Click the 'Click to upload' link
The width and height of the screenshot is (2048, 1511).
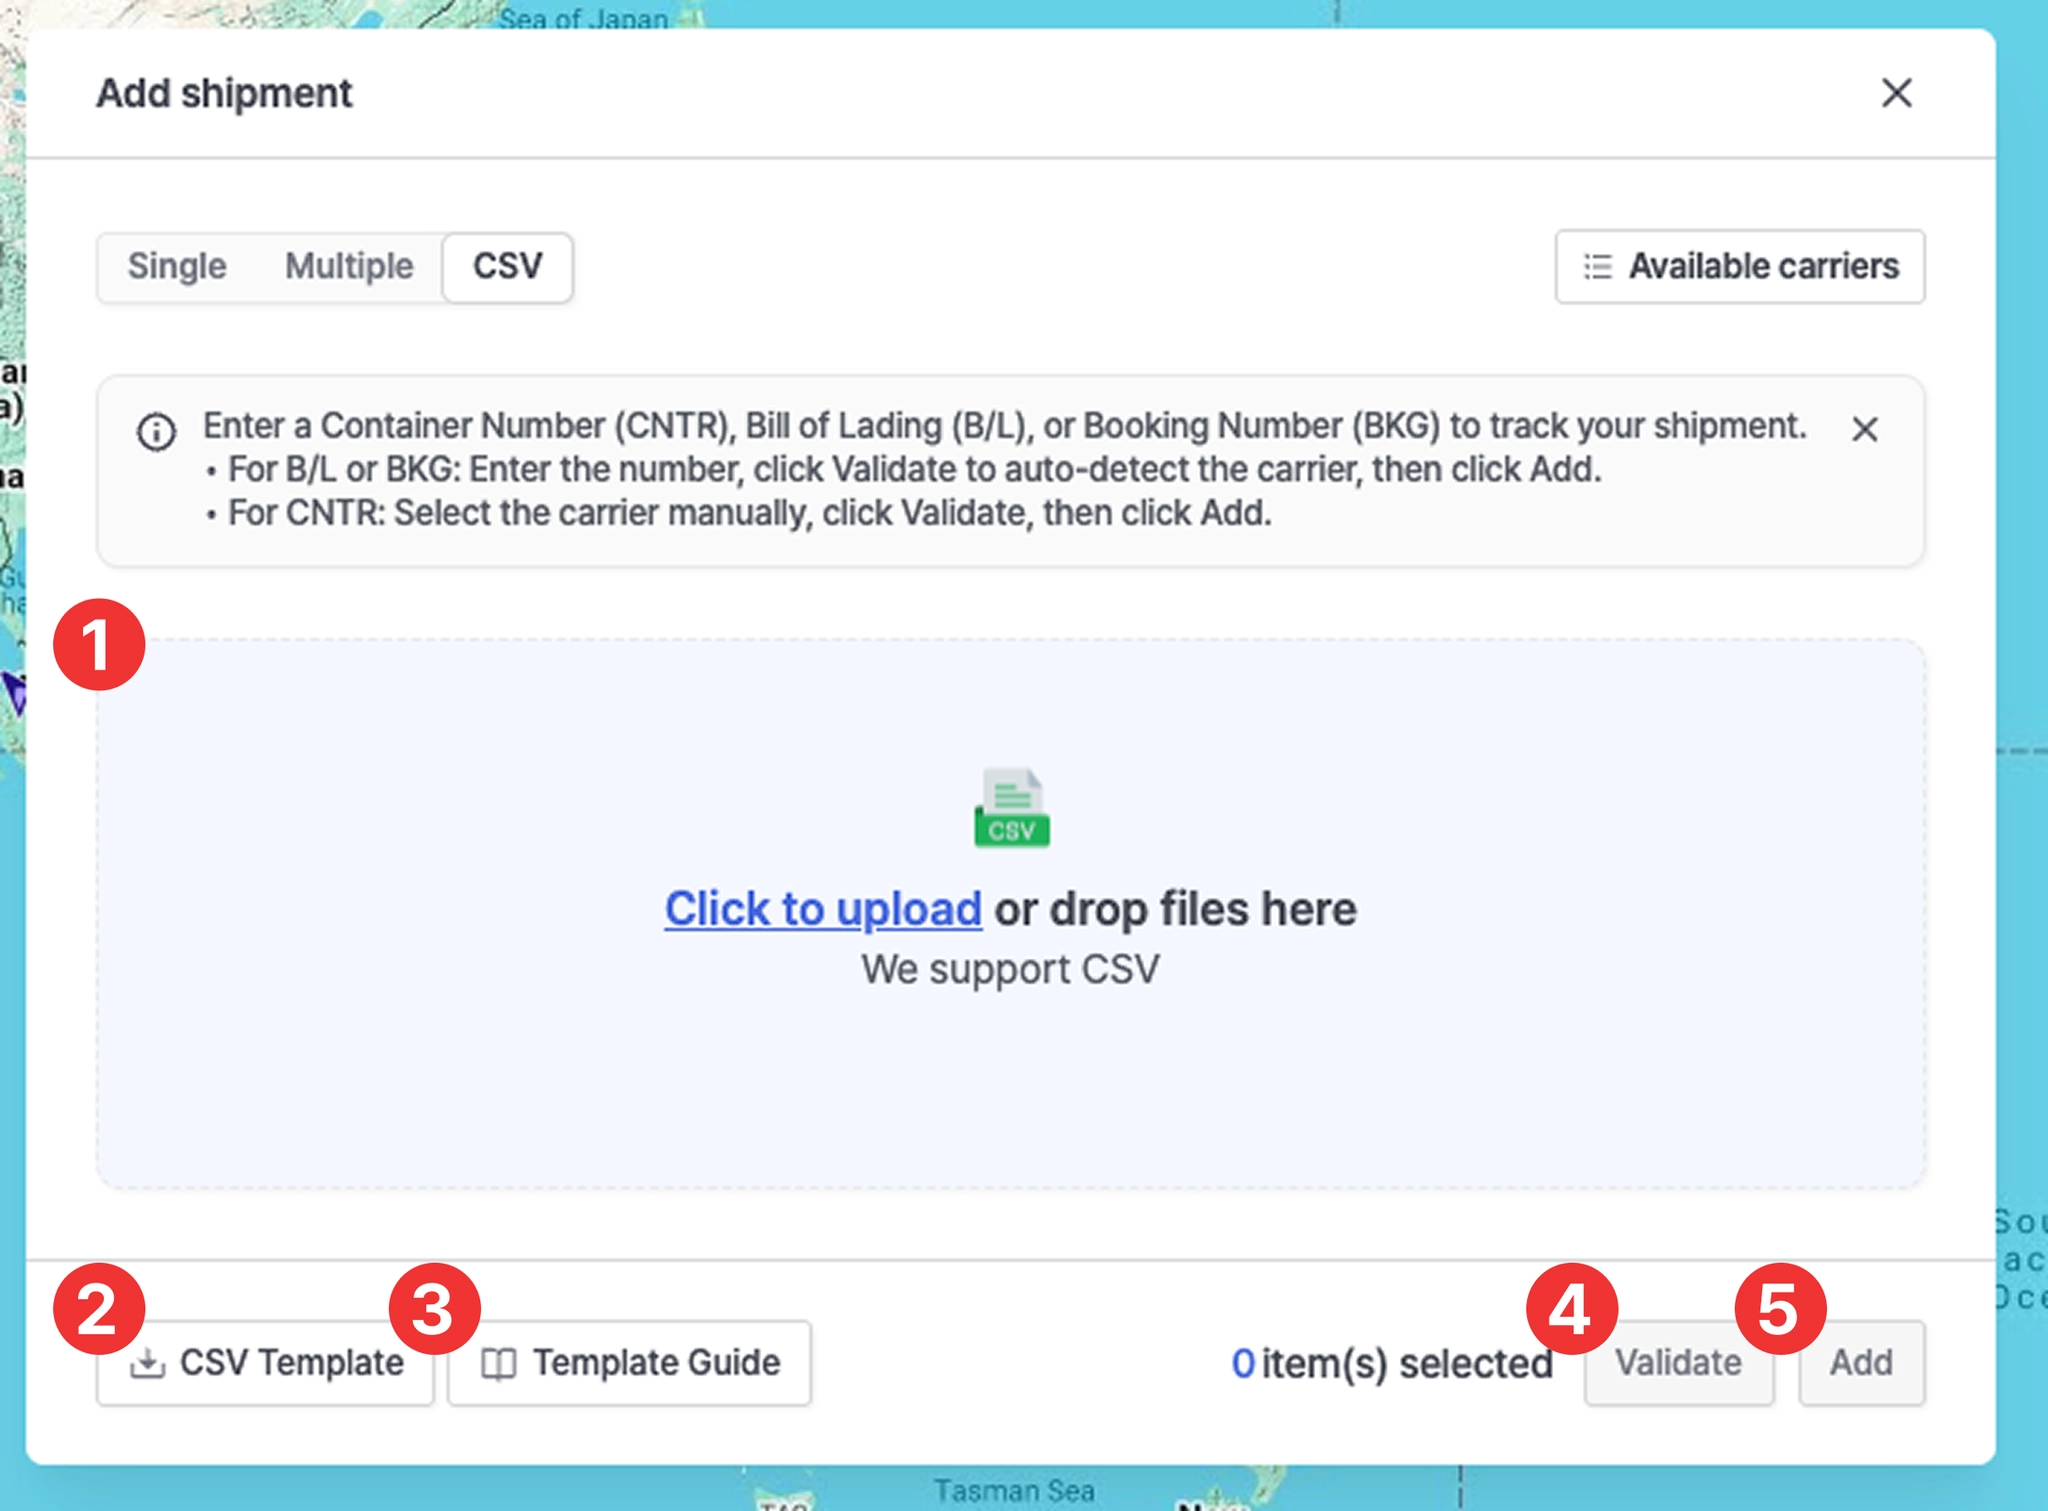pyautogui.click(x=822, y=909)
